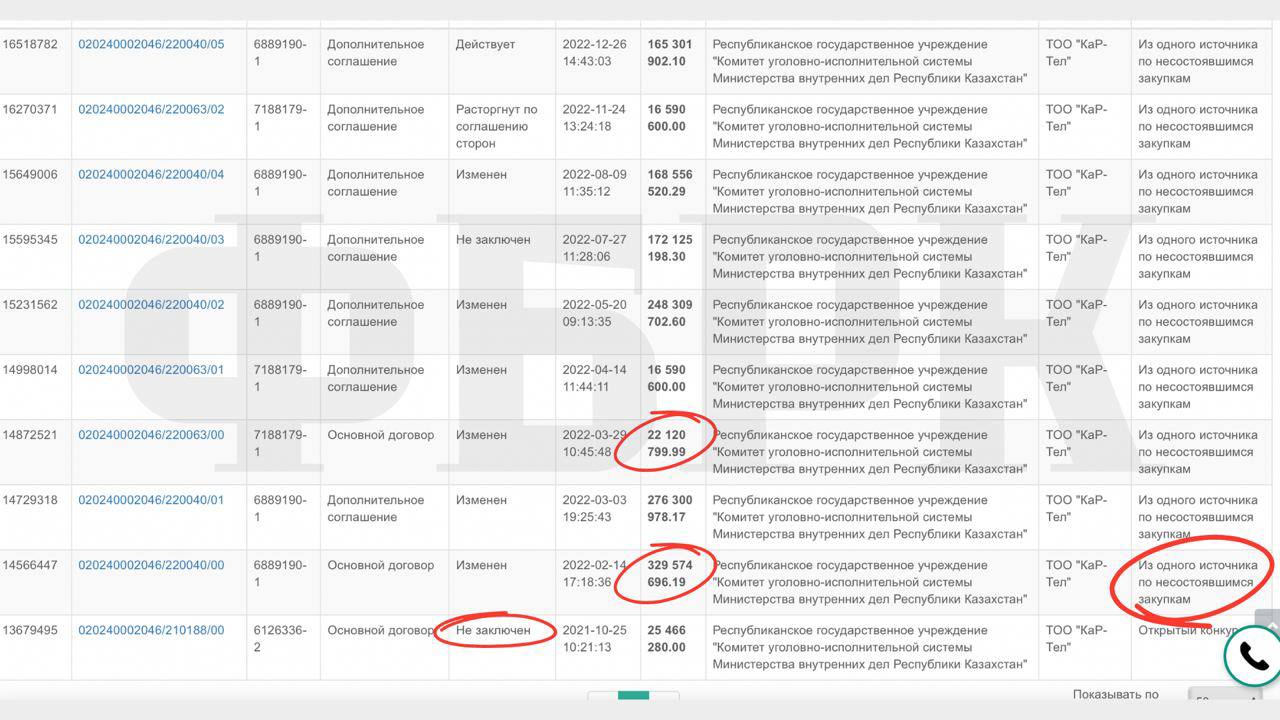Click date 2022-03-29 10:45:48
The height and width of the screenshot is (720, 1280).
pos(595,444)
